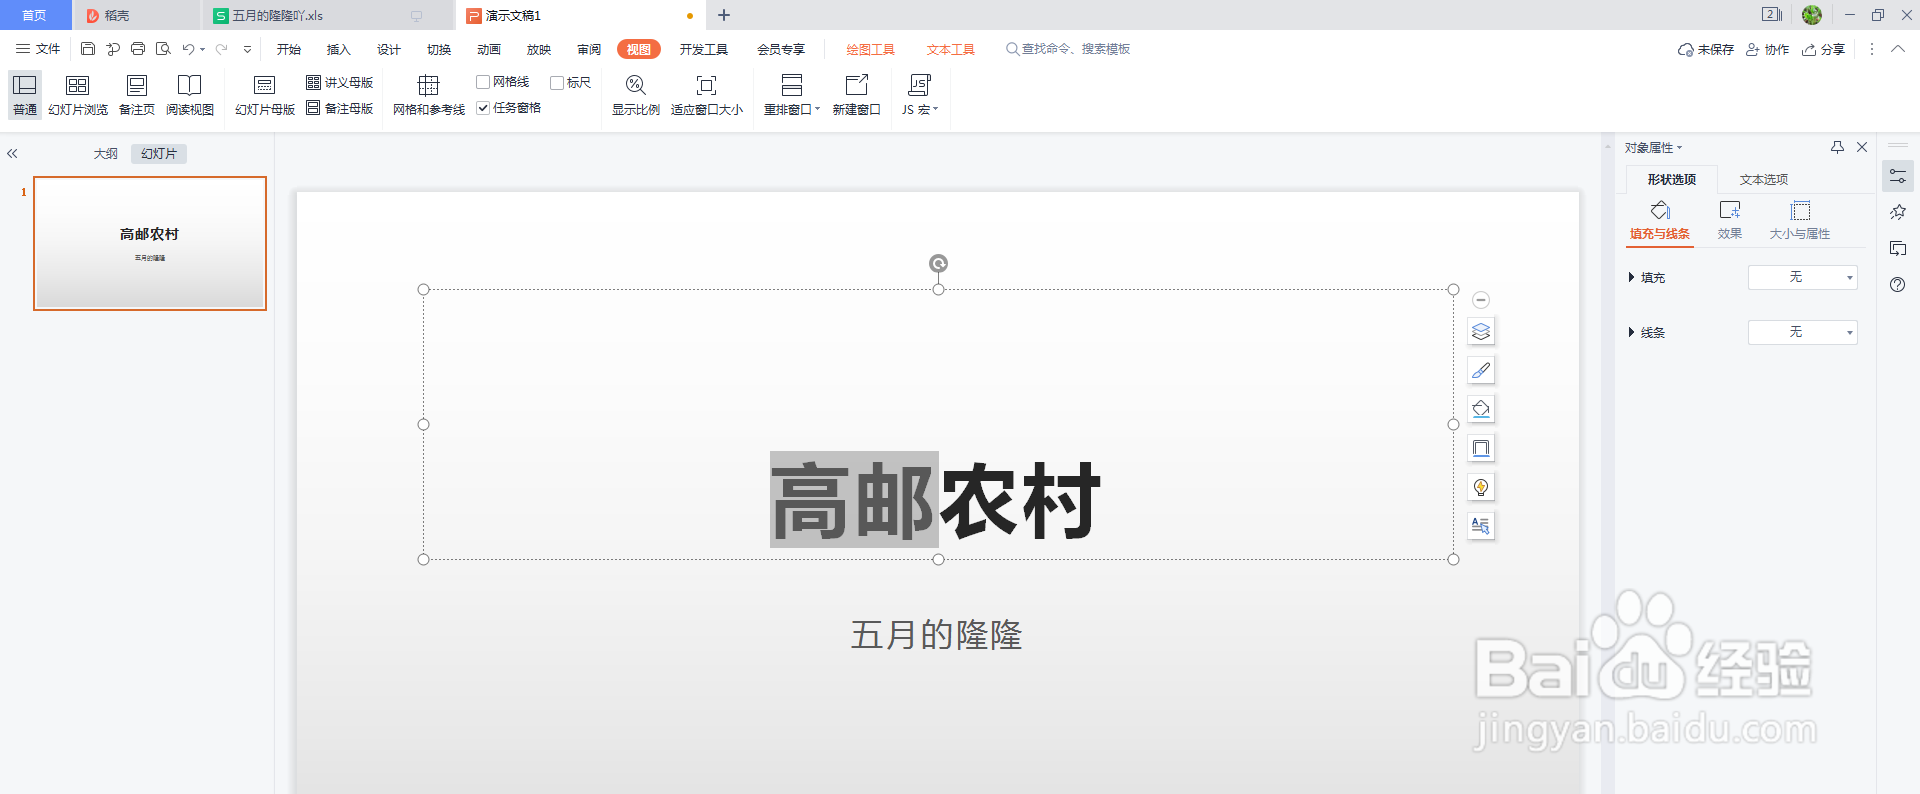
Task: Switch to the Review tab (审阅)
Action: click(589, 49)
